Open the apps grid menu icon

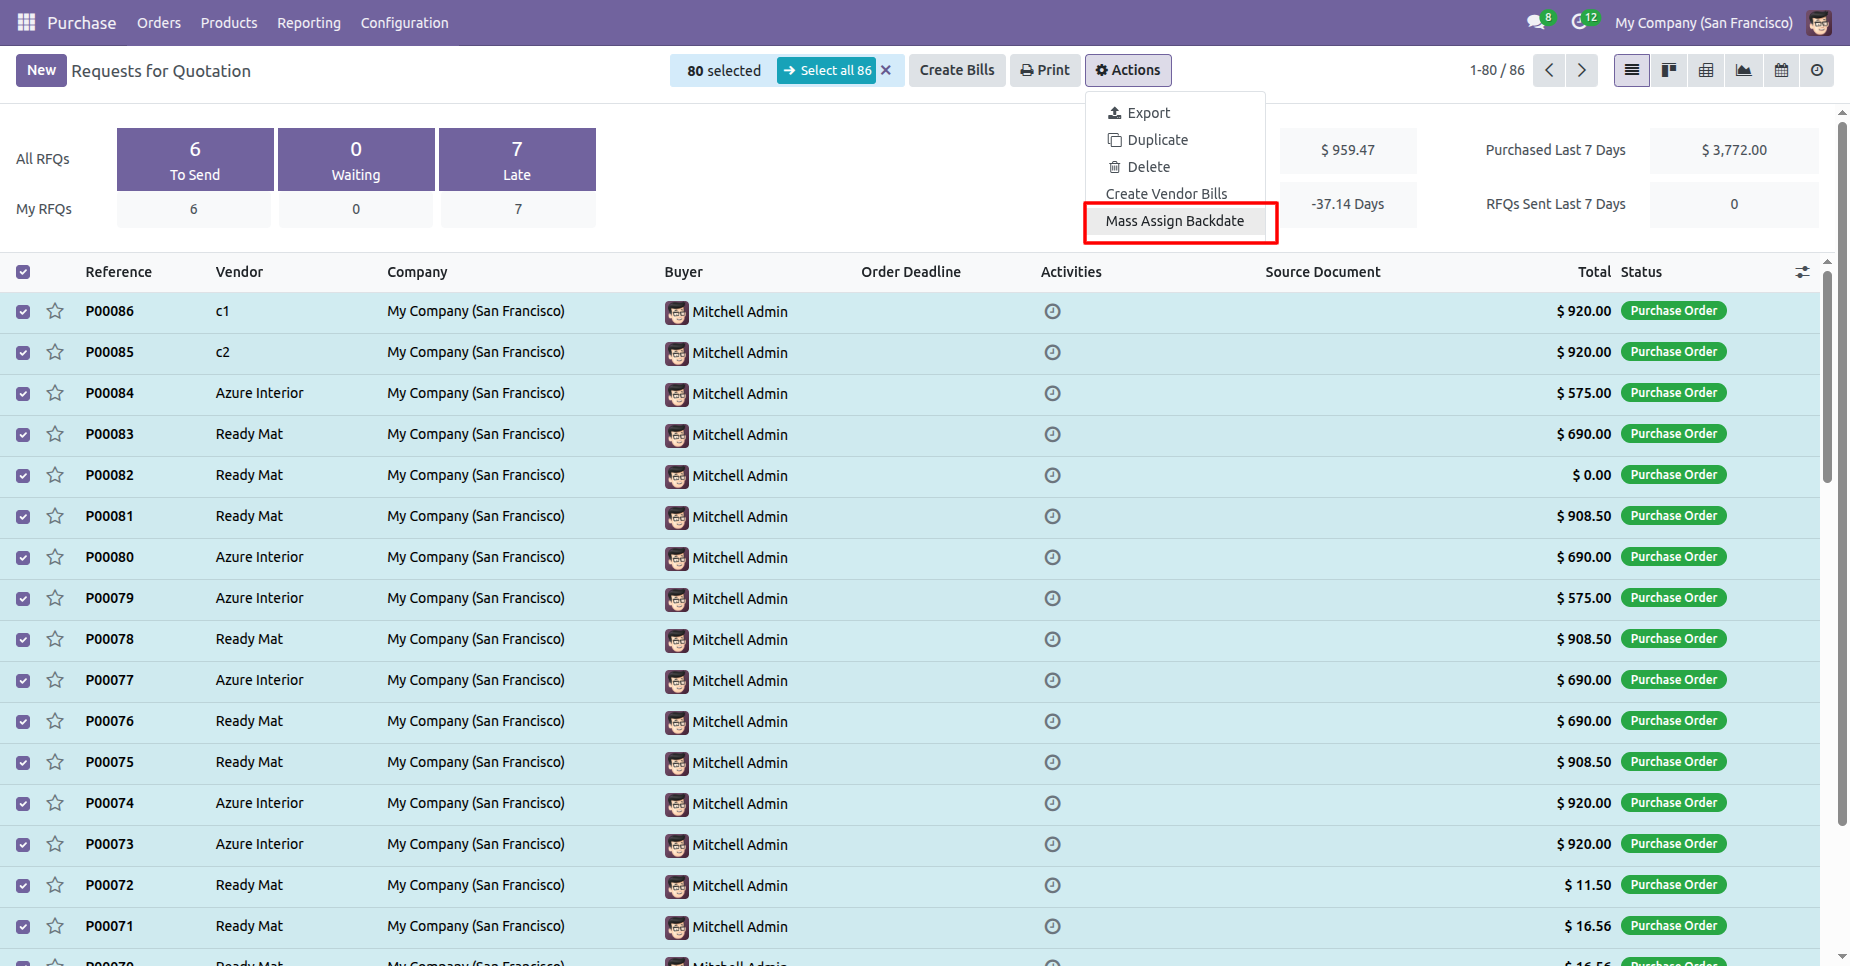point(26,22)
